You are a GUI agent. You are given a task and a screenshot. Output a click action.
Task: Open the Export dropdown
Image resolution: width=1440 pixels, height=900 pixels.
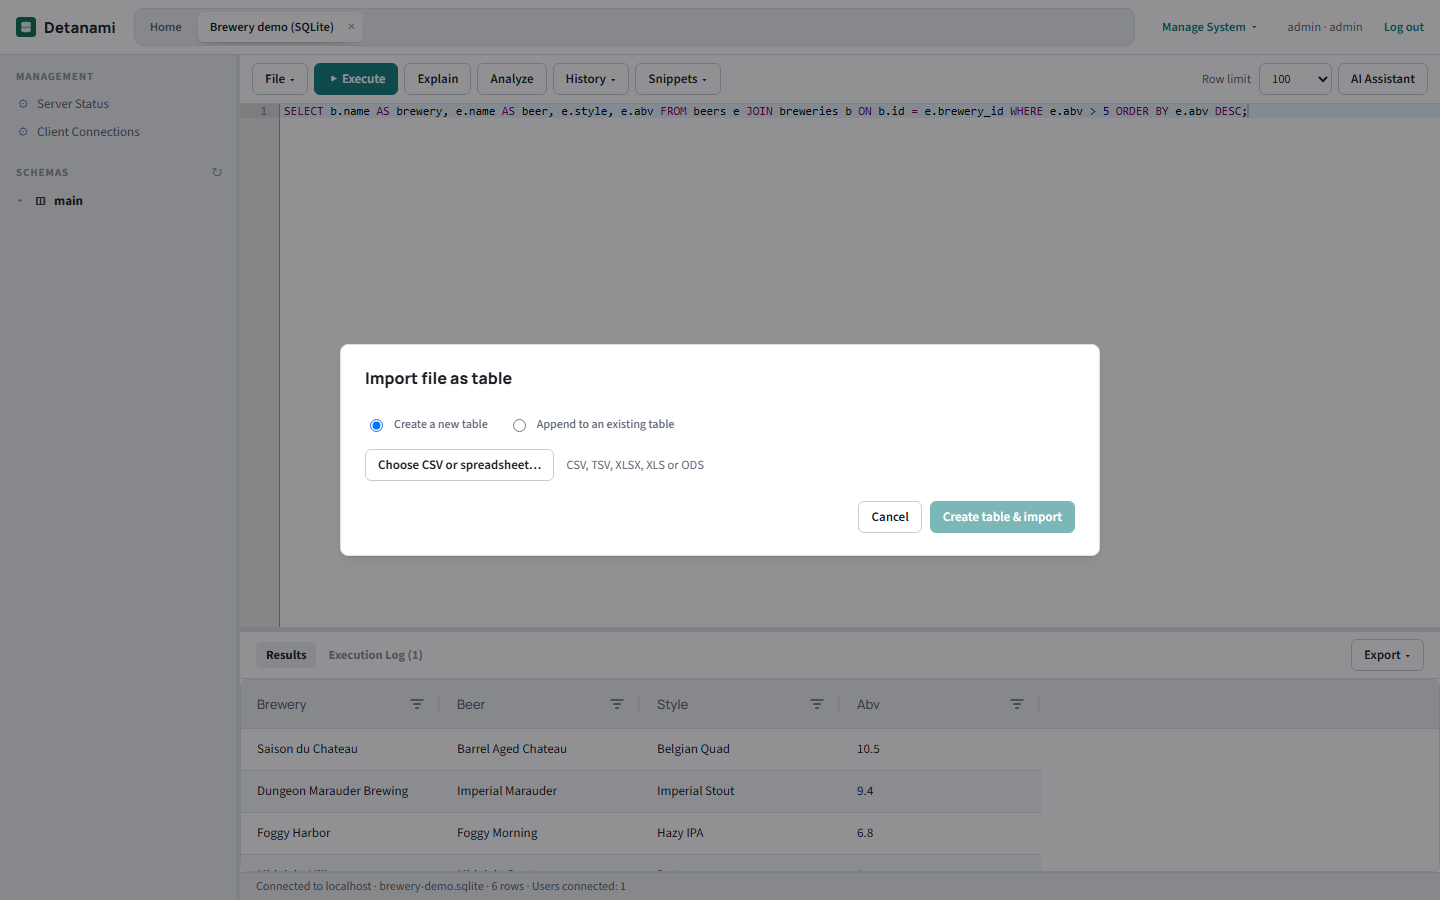(1387, 655)
